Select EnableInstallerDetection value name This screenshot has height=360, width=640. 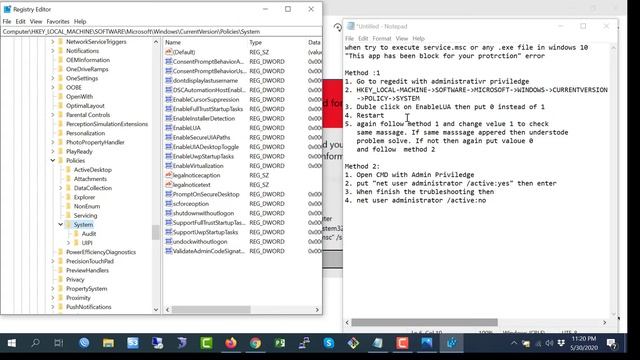coord(204,118)
